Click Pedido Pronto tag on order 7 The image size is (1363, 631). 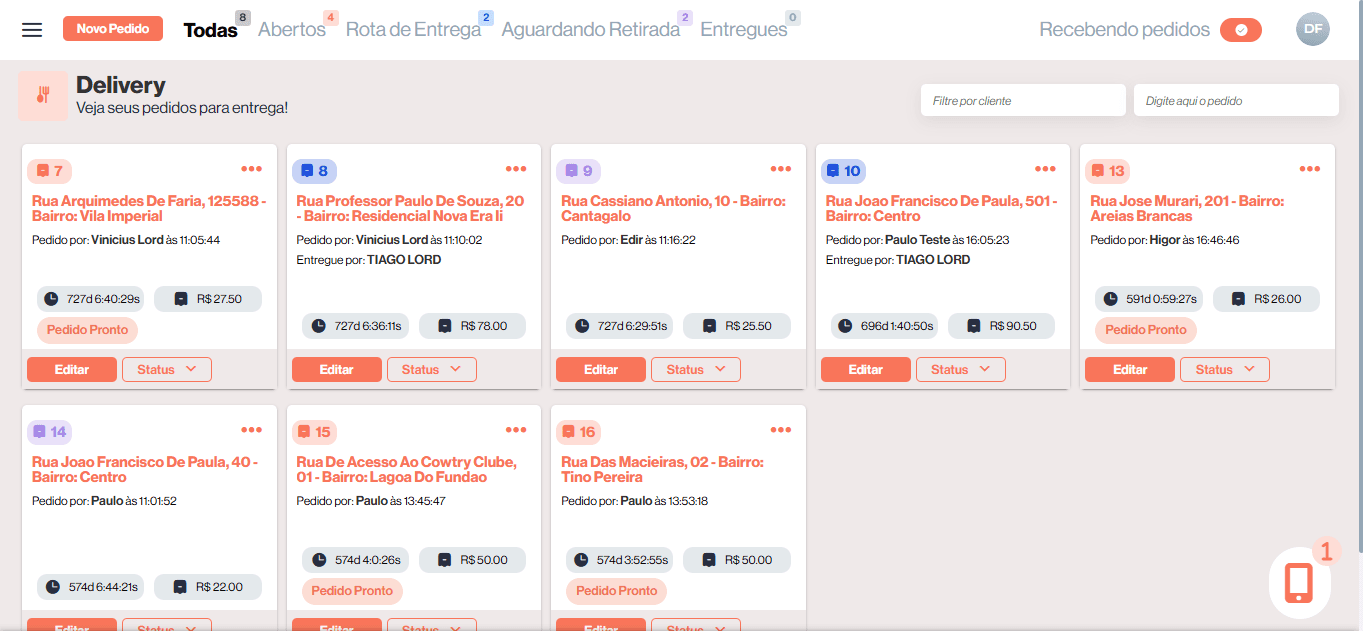tap(88, 330)
